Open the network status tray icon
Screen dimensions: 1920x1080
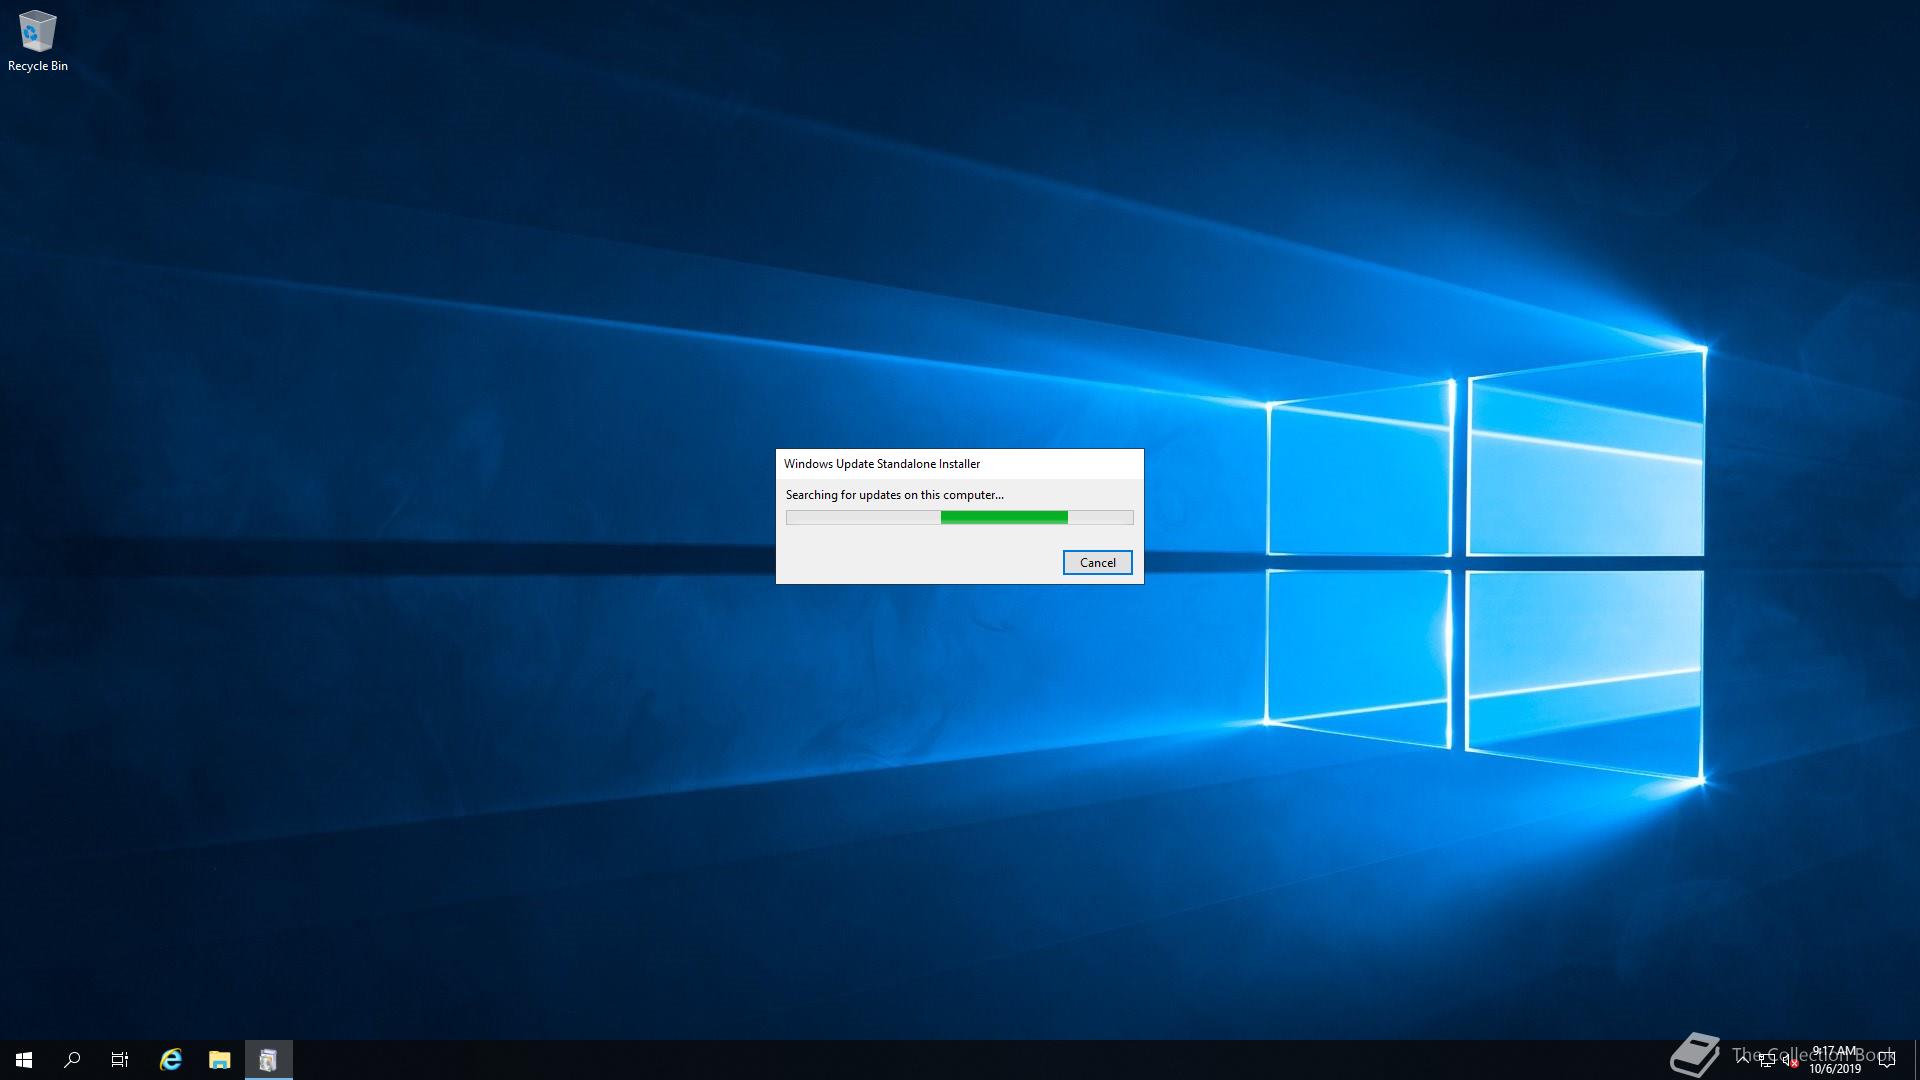point(1767,1061)
